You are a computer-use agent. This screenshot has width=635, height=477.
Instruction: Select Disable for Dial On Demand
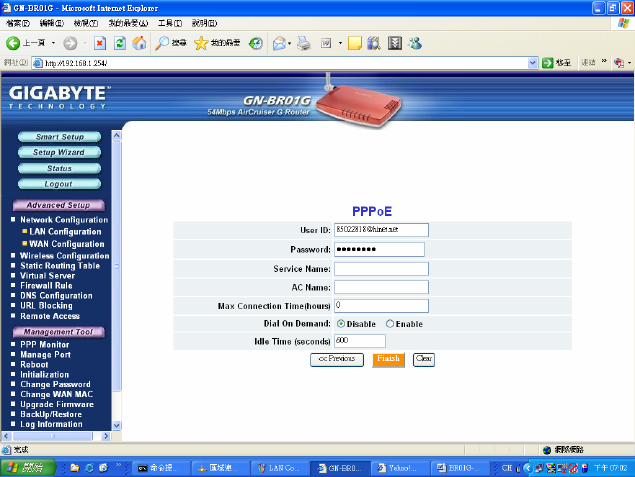click(x=341, y=324)
